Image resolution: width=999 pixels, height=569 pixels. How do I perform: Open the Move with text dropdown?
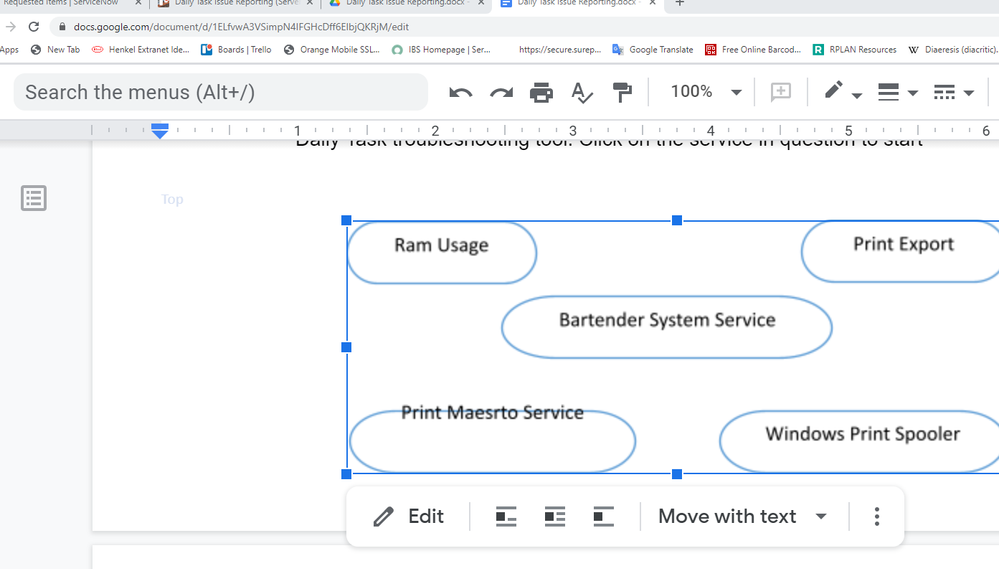pos(743,516)
